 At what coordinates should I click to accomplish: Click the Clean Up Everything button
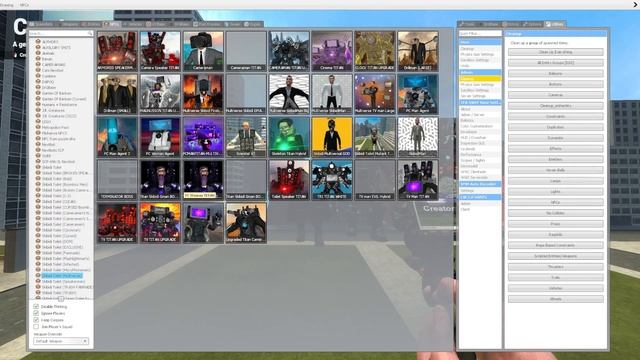[556, 52]
